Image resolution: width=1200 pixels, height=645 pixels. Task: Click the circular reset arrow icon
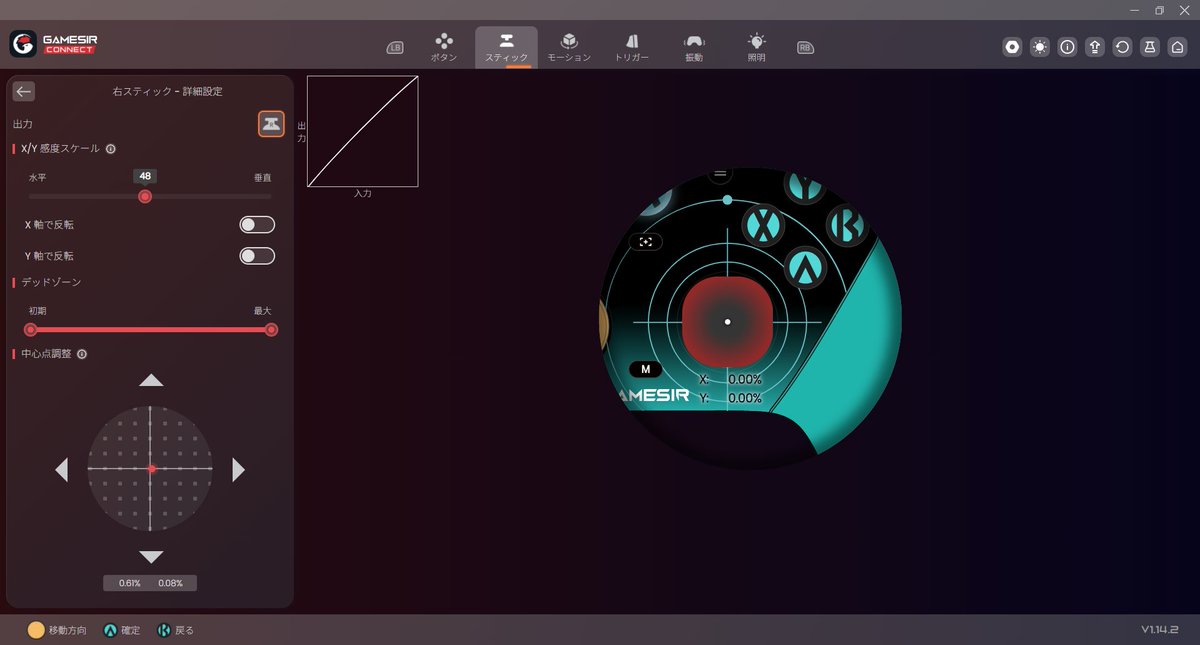[x=1123, y=47]
